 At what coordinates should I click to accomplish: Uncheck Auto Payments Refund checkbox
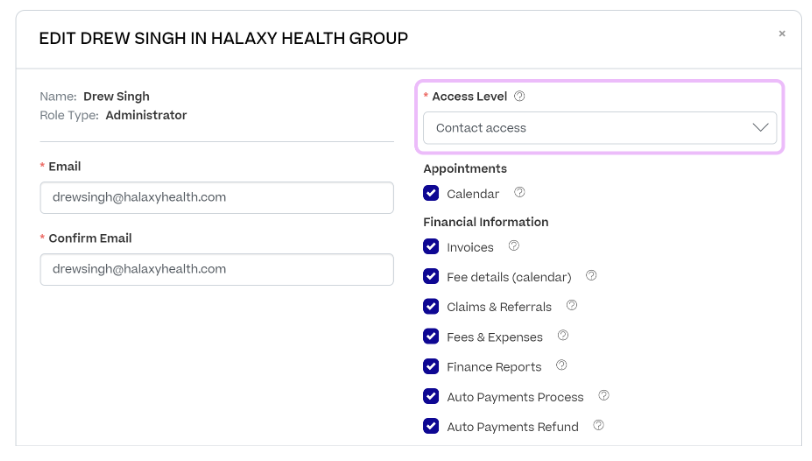pyautogui.click(x=431, y=427)
